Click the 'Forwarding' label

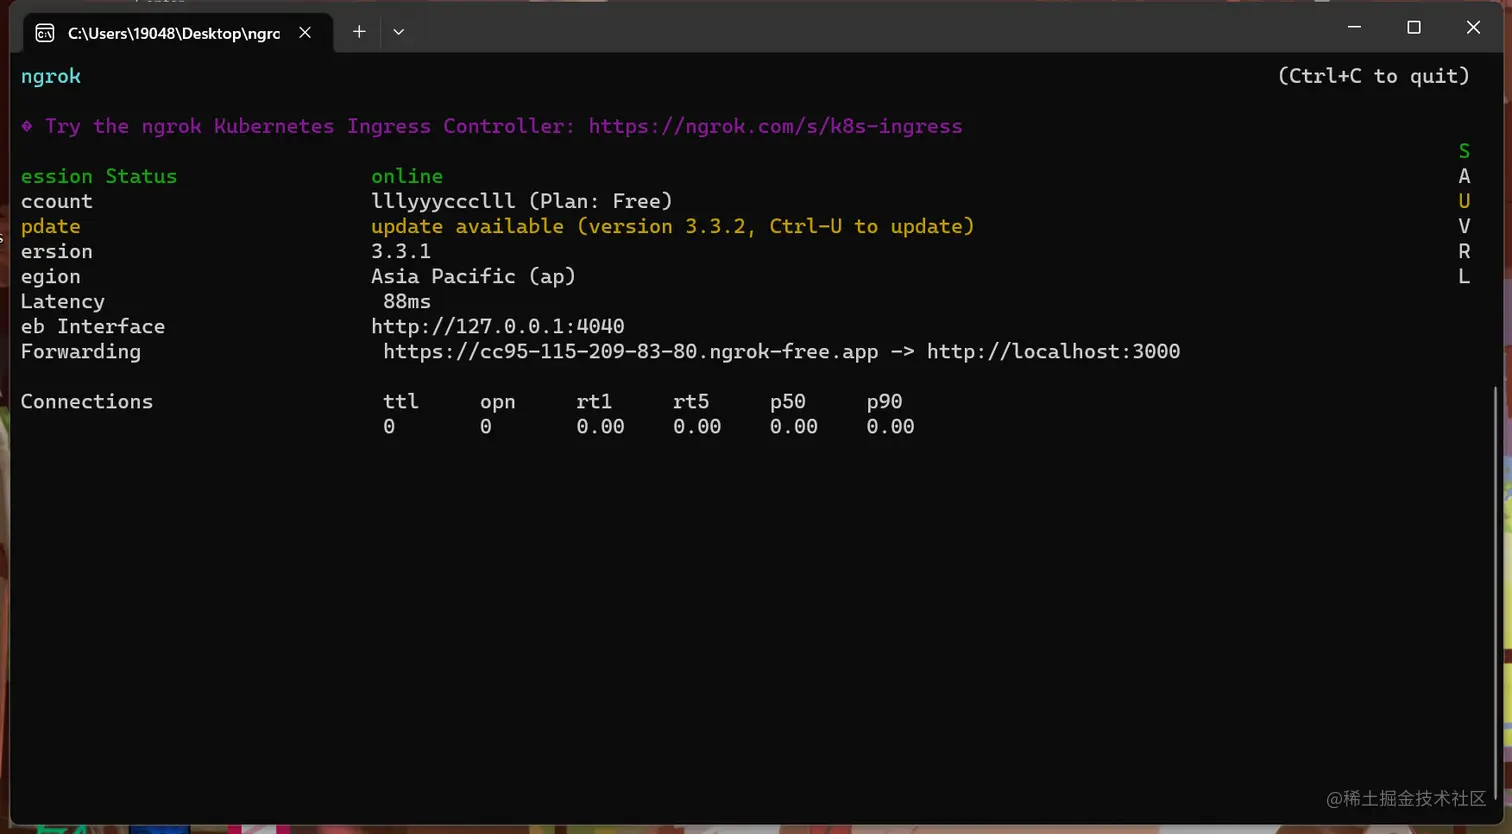[81, 352]
